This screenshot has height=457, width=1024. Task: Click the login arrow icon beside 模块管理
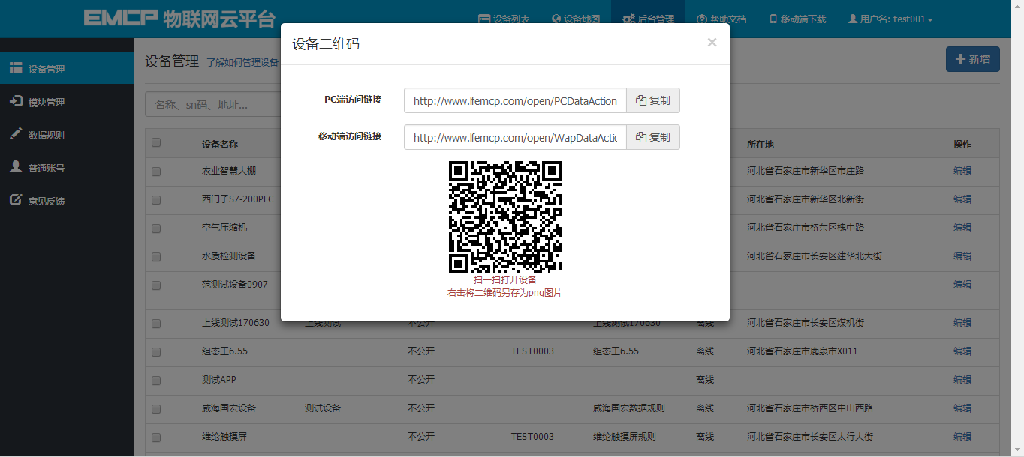pyautogui.click(x=16, y=101)
